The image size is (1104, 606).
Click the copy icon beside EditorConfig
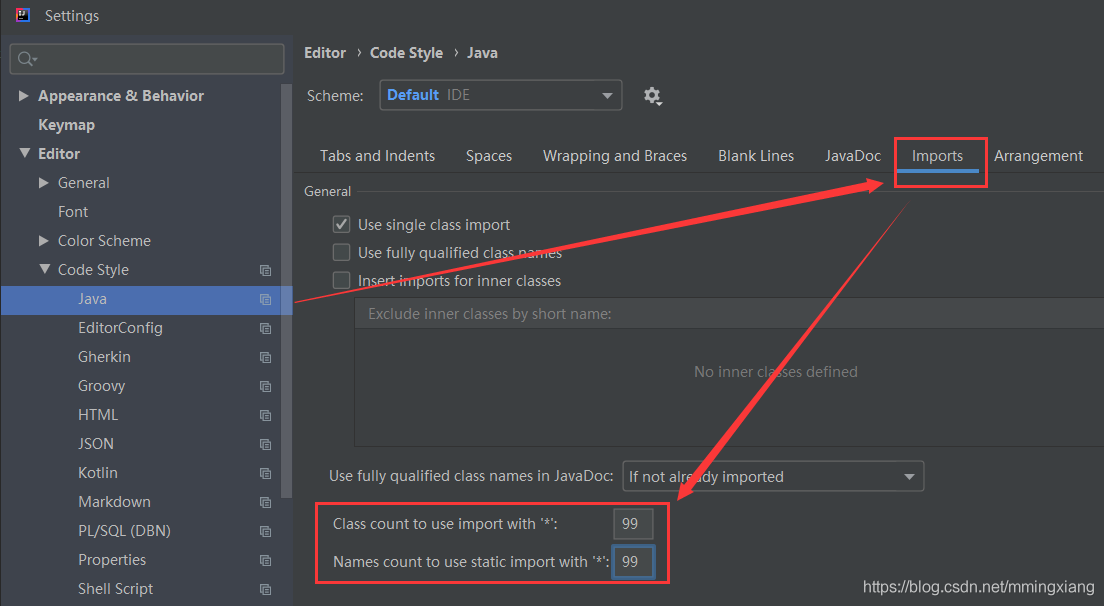pyautogui.click(x=265, y=328)
